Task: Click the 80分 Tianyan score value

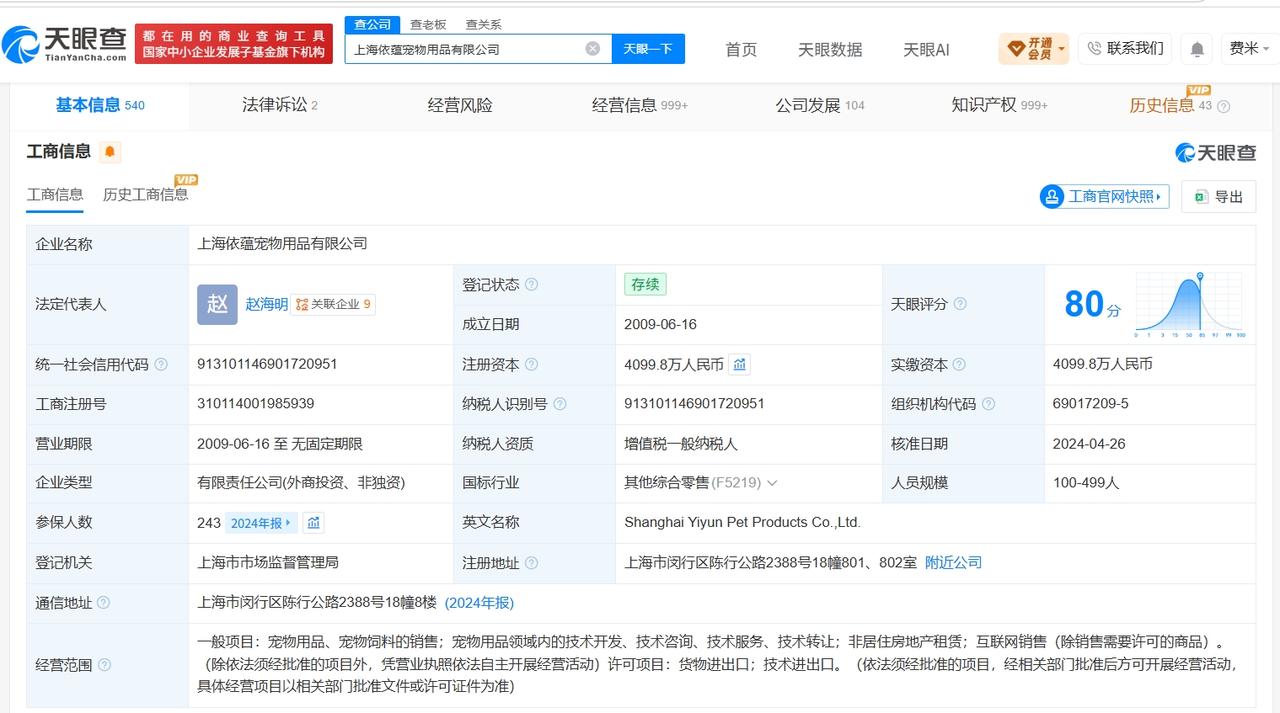Action: point(1092,304)
